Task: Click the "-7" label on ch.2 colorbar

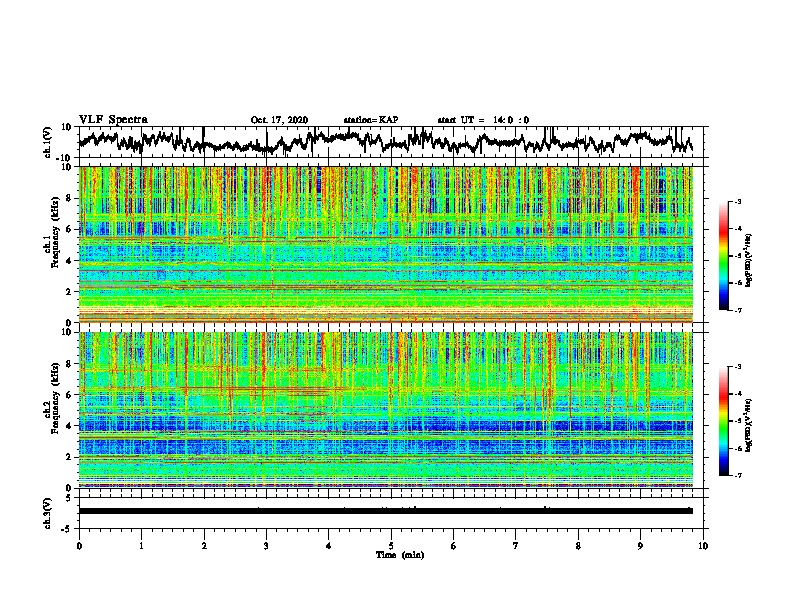Action: [737, 475]
